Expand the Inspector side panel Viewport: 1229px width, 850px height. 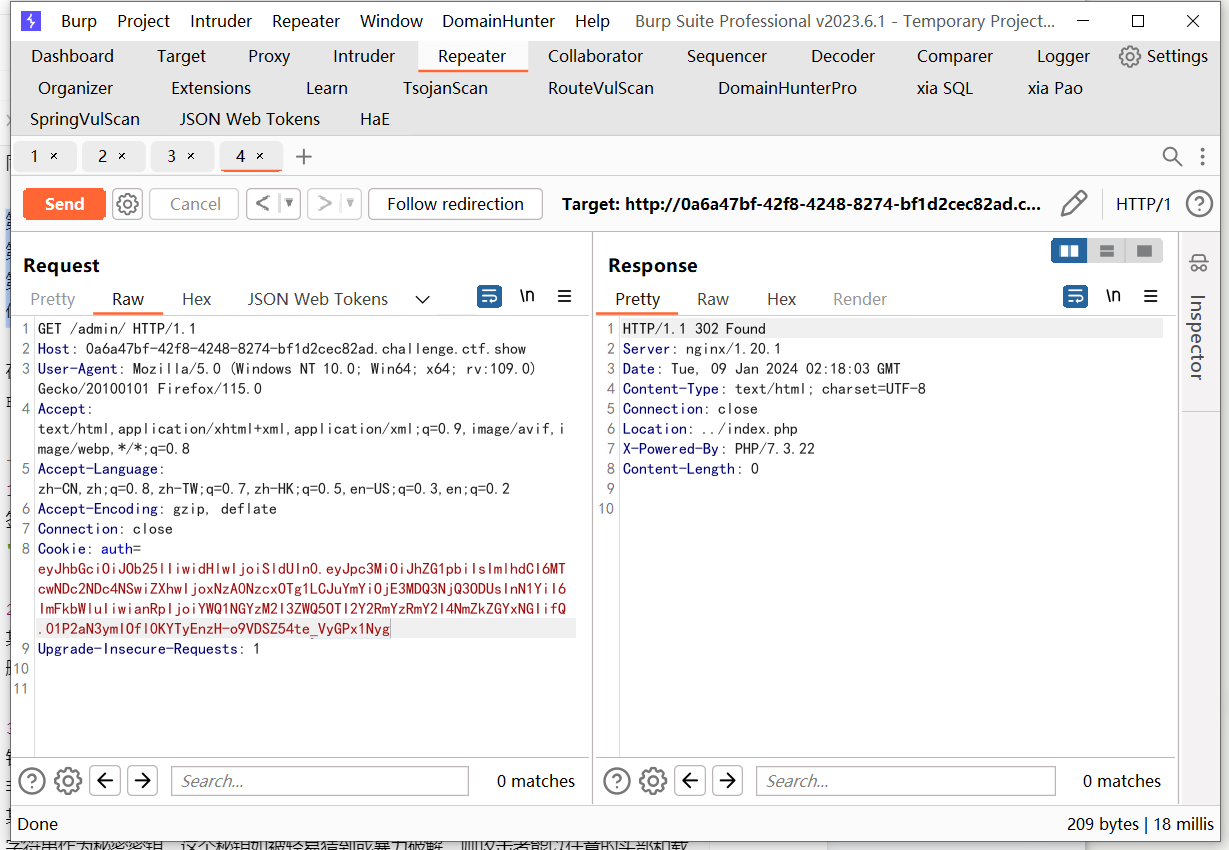(x=1198, y=336)
